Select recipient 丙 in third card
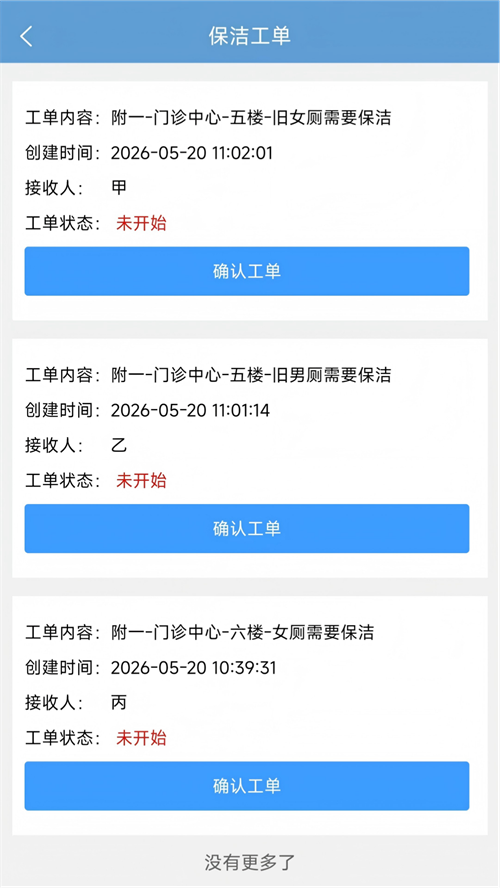Image resolution: width=500 pixels, height=888 pixels. (119, 703)
